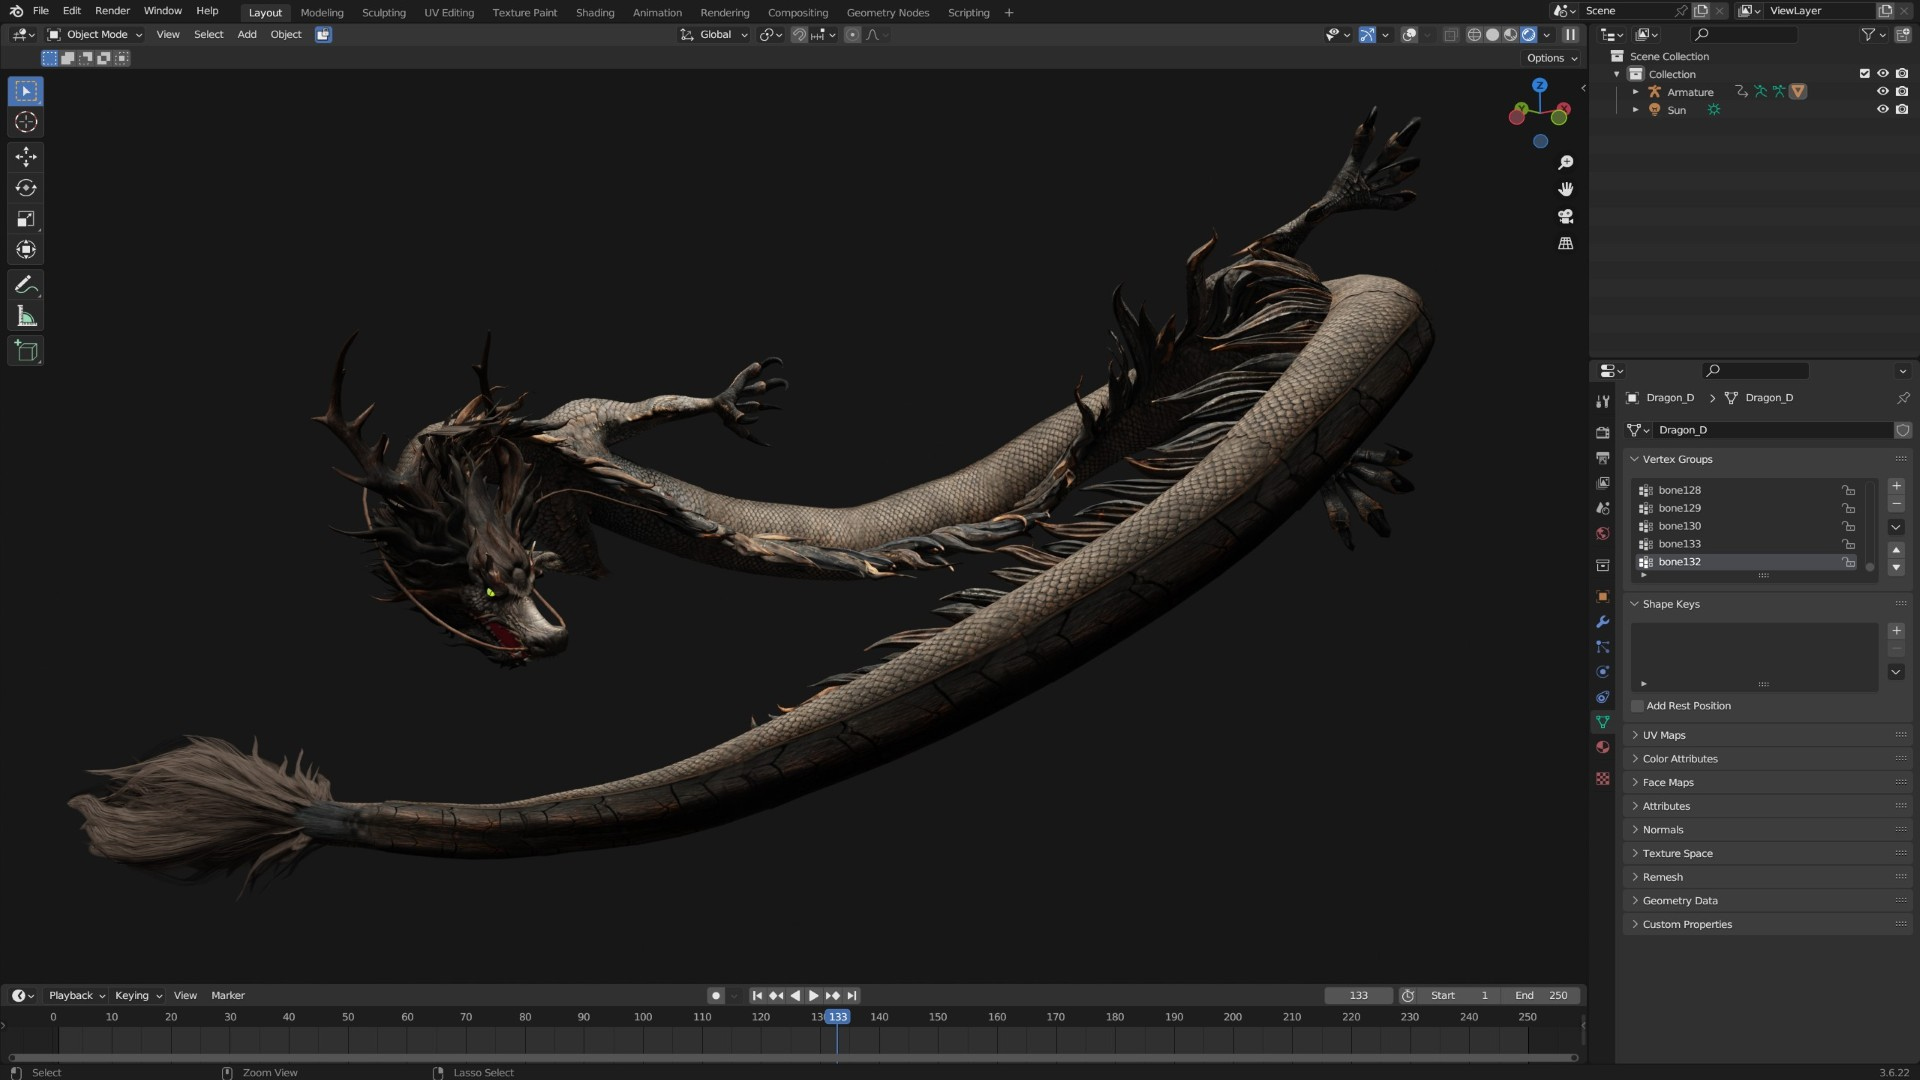Toggle proportional editing in header
Image resolution: width=1920 pixels, height=1080 pixels.
tap(852, 35)
